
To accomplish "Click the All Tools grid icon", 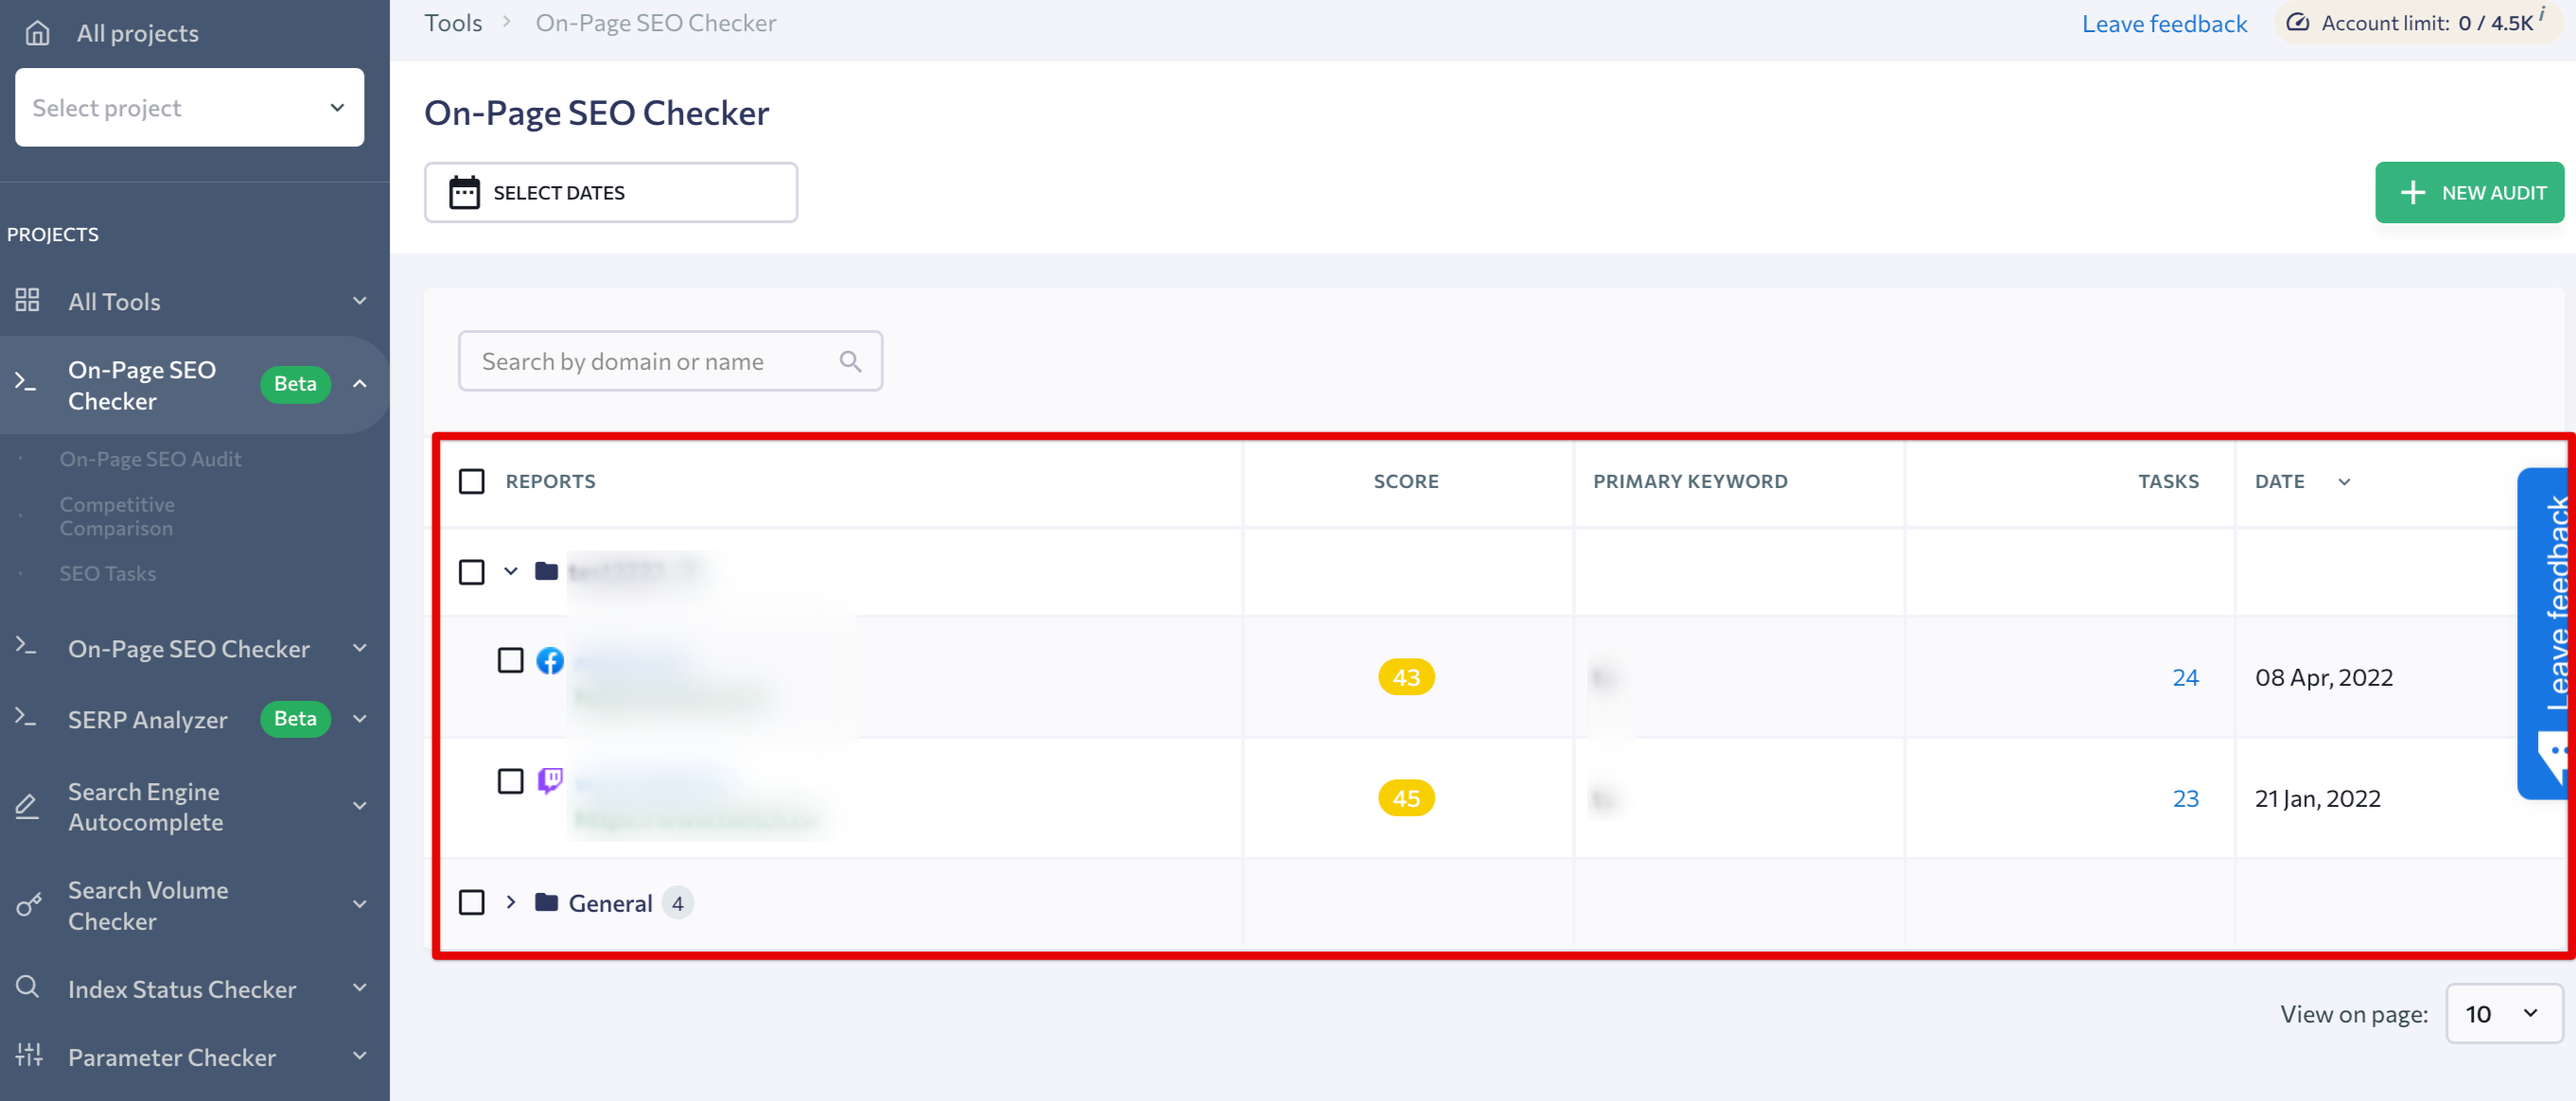I will (x=27, y=300).
